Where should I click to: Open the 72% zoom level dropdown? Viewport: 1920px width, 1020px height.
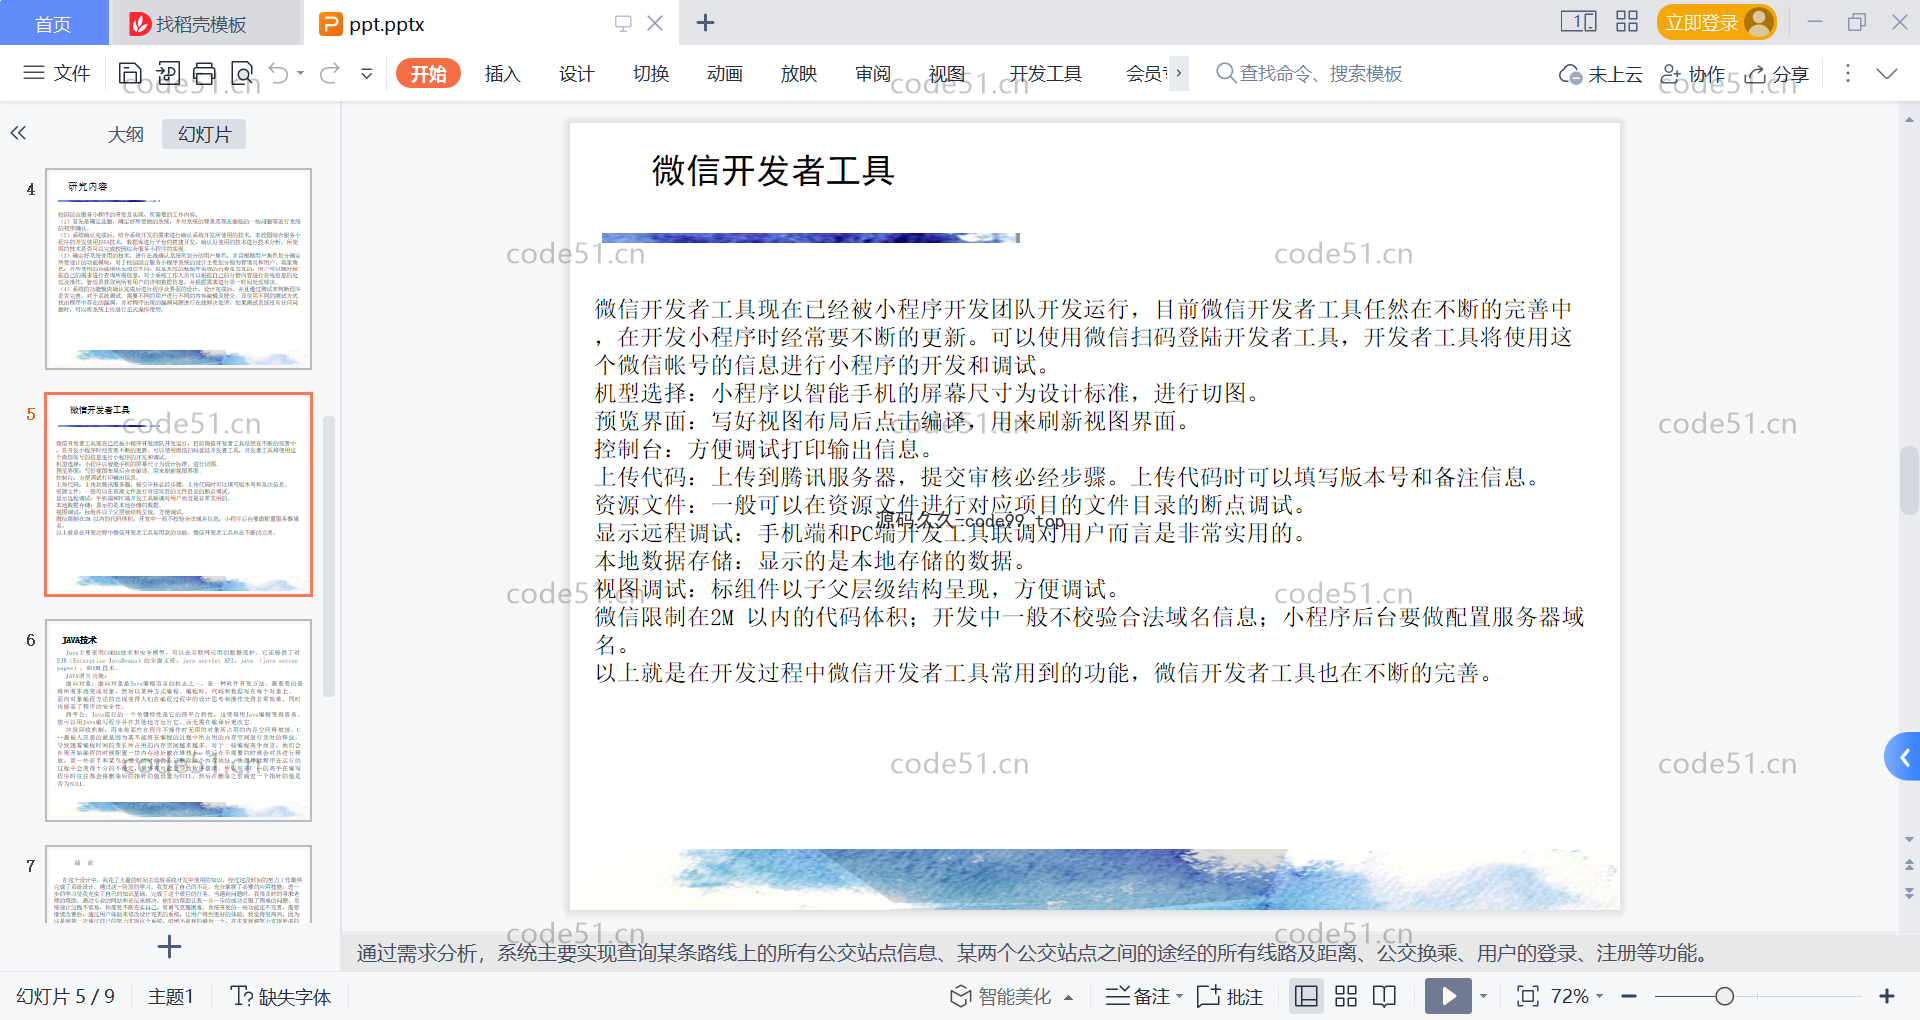(1578, 996)
